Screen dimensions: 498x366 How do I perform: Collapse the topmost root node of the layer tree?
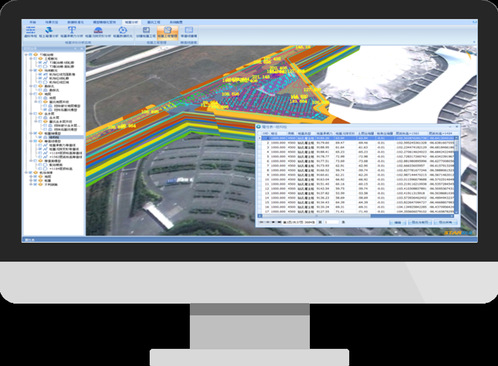point(26,54)
